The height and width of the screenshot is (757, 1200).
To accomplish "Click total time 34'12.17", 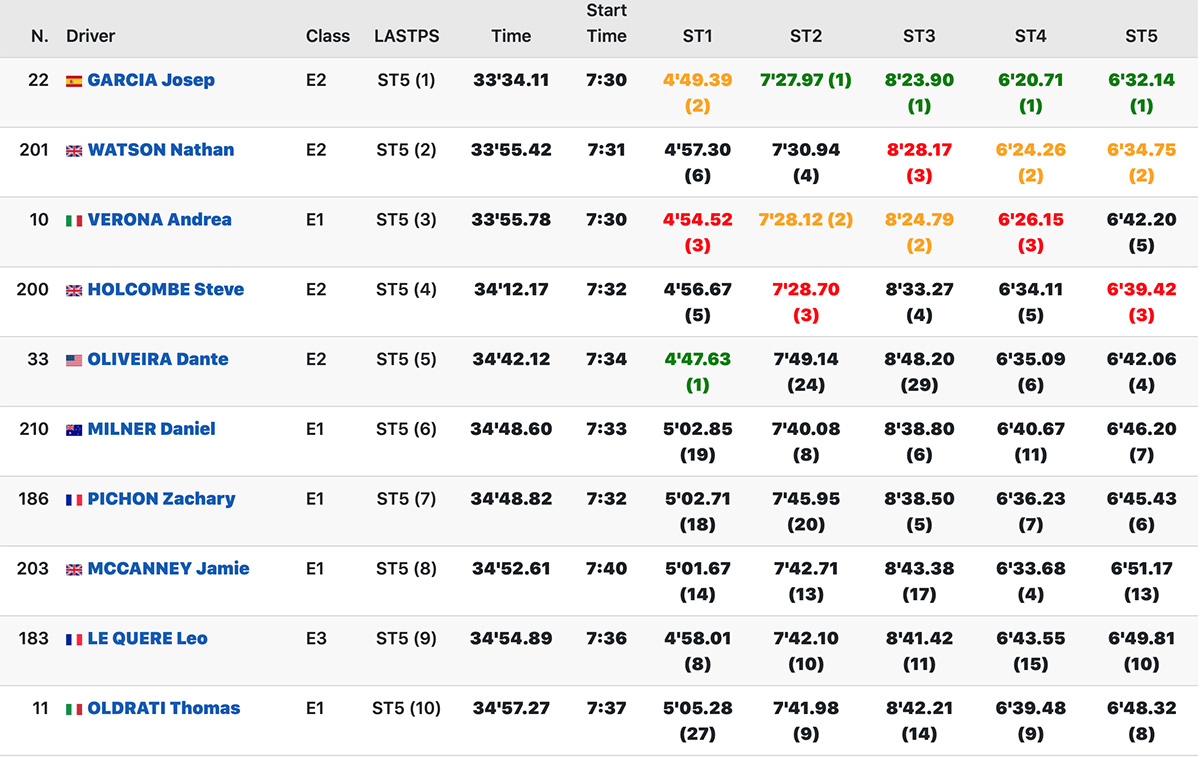I will [511, 290].
